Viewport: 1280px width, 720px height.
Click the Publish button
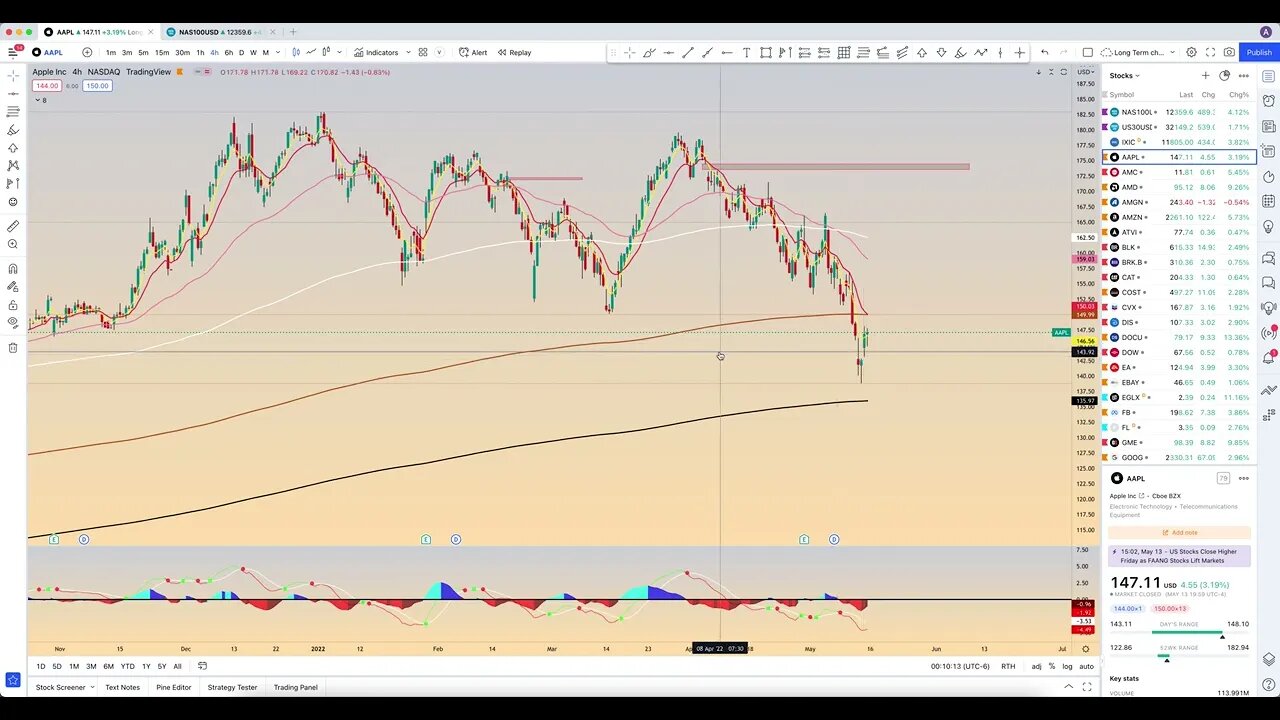coord(1259,52)
